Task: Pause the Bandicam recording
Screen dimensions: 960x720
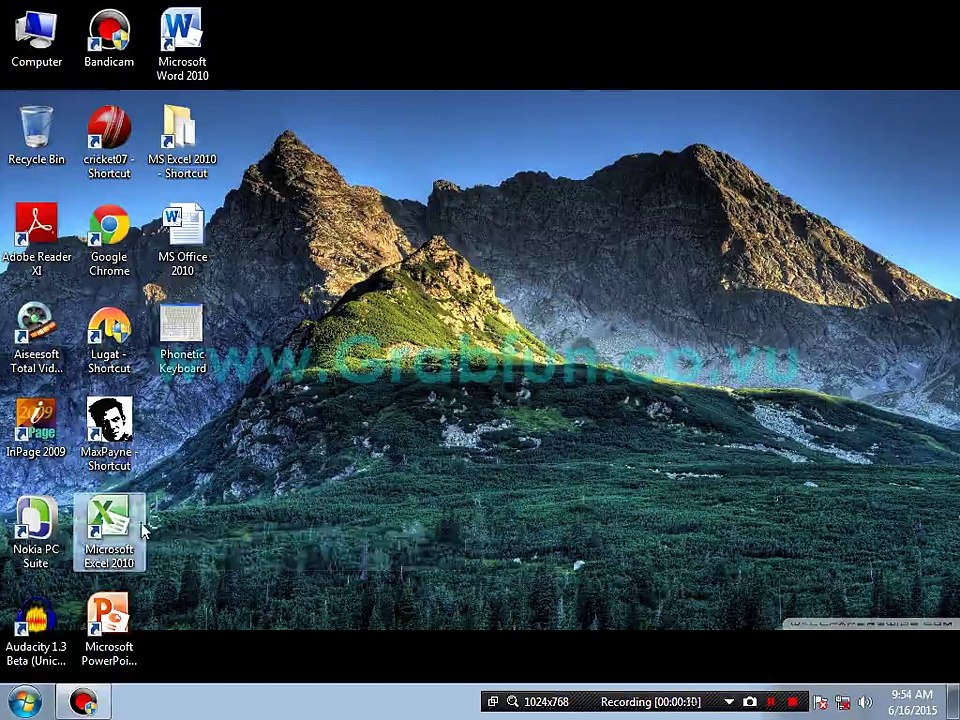Action: tap(771, 702)
